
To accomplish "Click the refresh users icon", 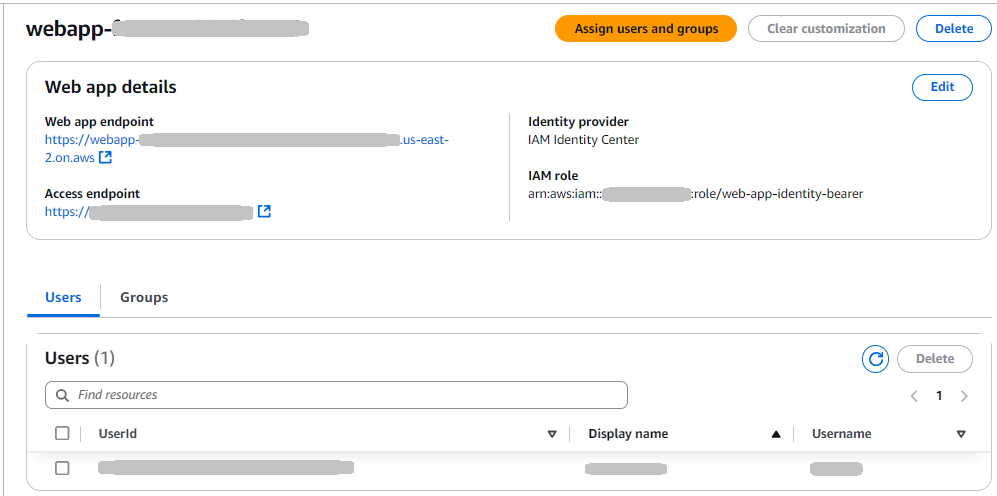I will click(875, 359).
